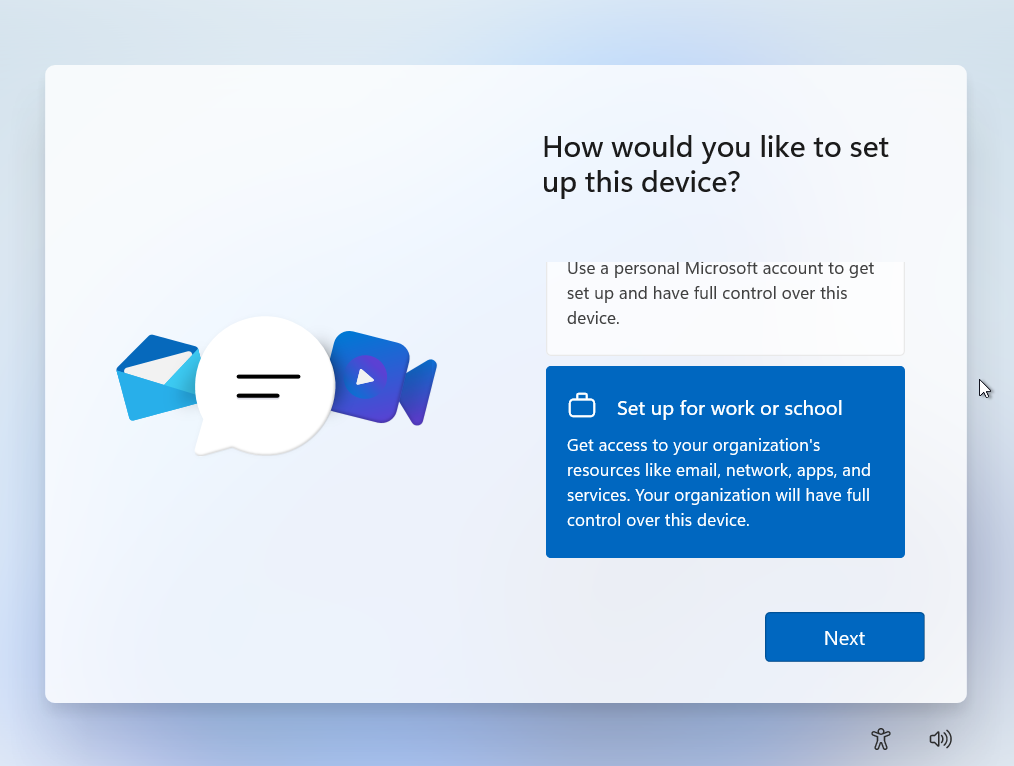Open the accessibility icon in the corner
This screenshot has height=766, width=1014.
[880, 739]
